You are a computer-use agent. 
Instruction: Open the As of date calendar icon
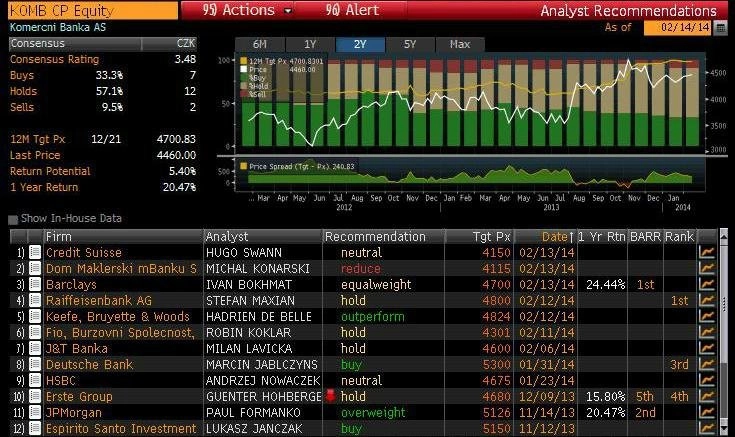pos(720,28)
